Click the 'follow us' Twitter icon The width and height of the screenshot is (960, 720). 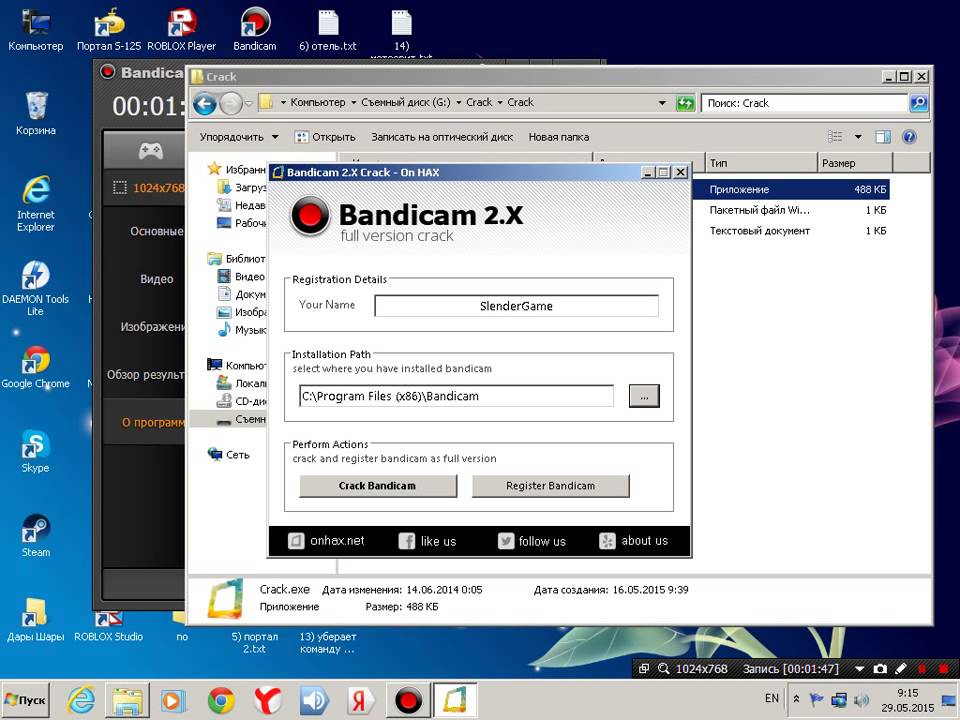point(506,541)
